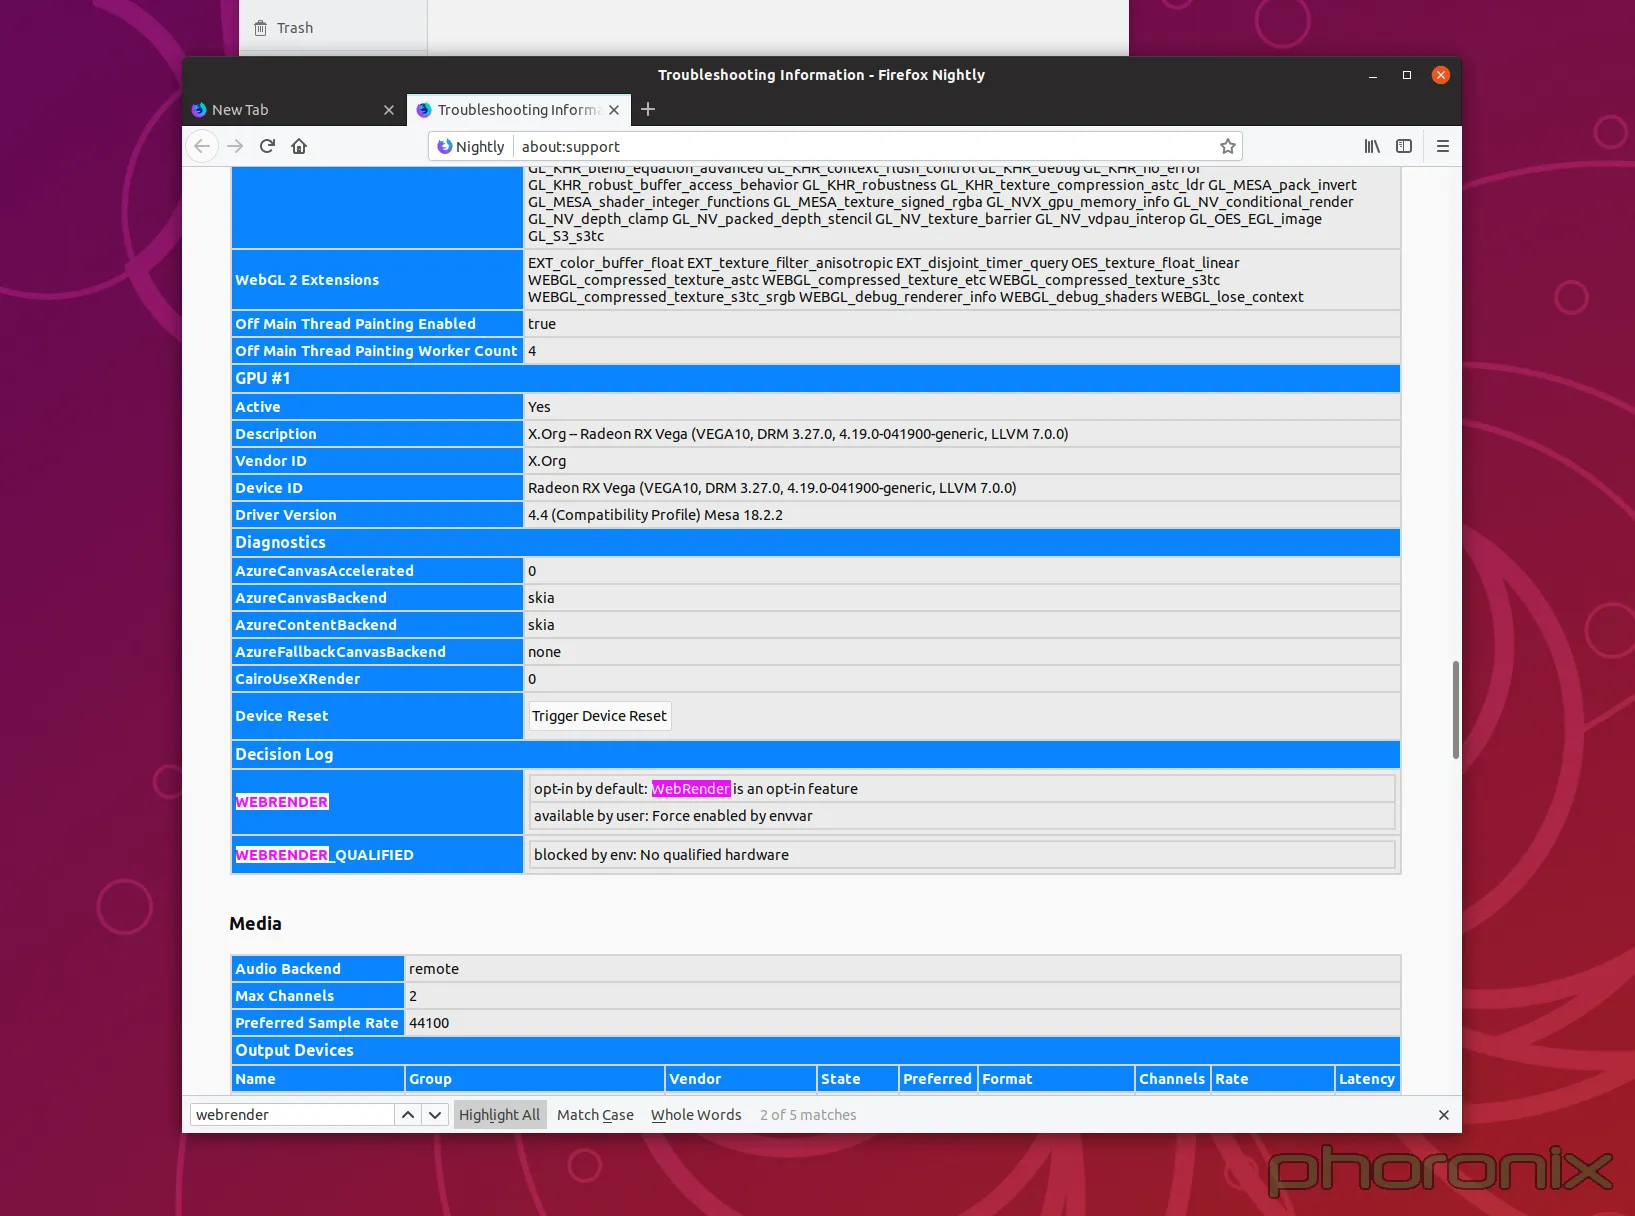The image size is (1635, 1216).
Task: Reload the about:support page
Action: coord(267,146)
